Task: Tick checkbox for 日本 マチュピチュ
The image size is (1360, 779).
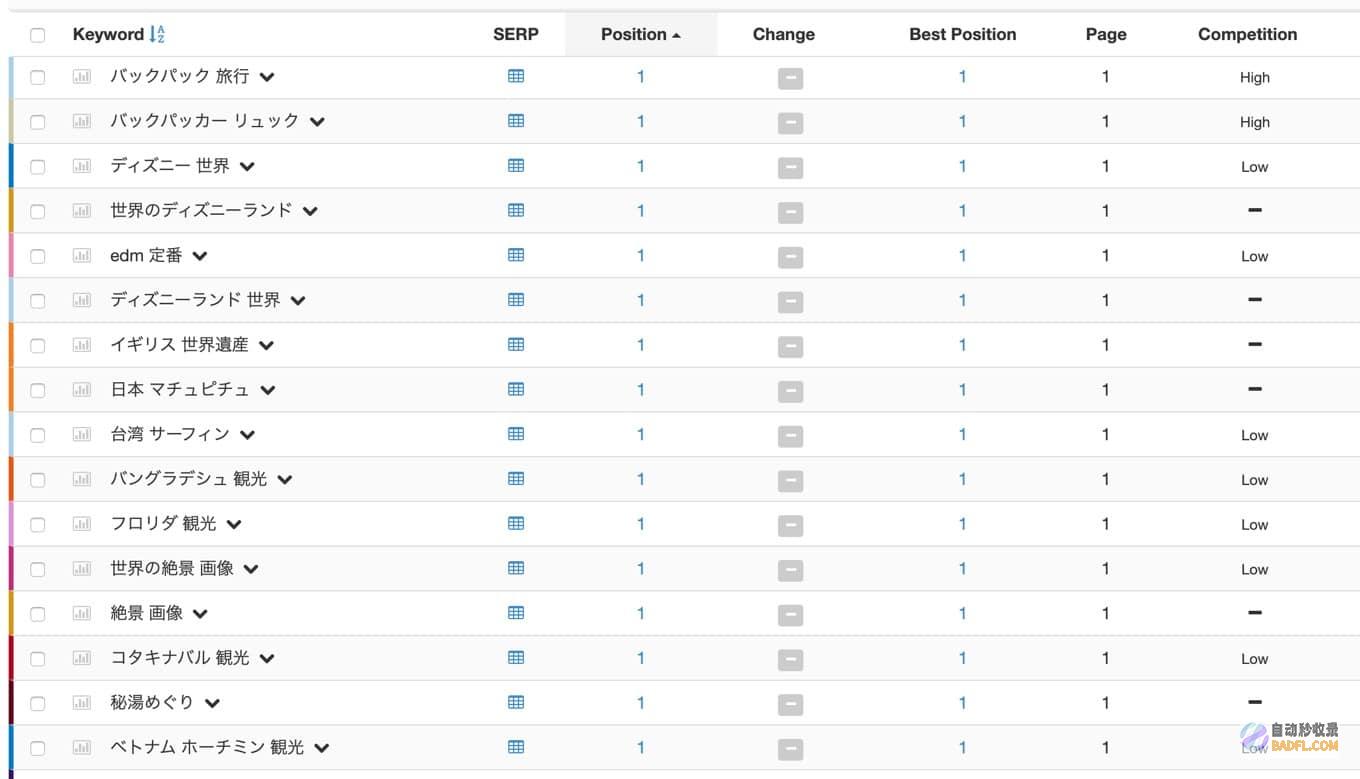Action: tap(38, 390)
